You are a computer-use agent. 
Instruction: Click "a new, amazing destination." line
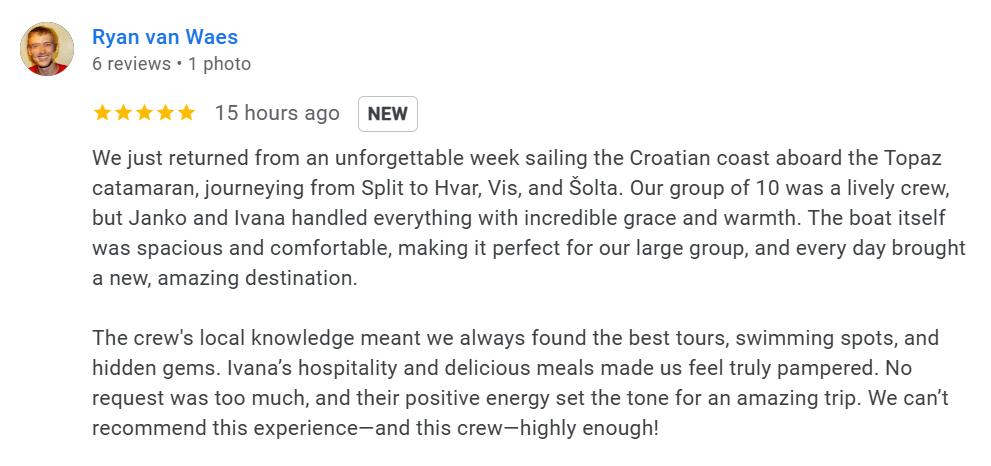pyautogui.click(x=224, y=278)
